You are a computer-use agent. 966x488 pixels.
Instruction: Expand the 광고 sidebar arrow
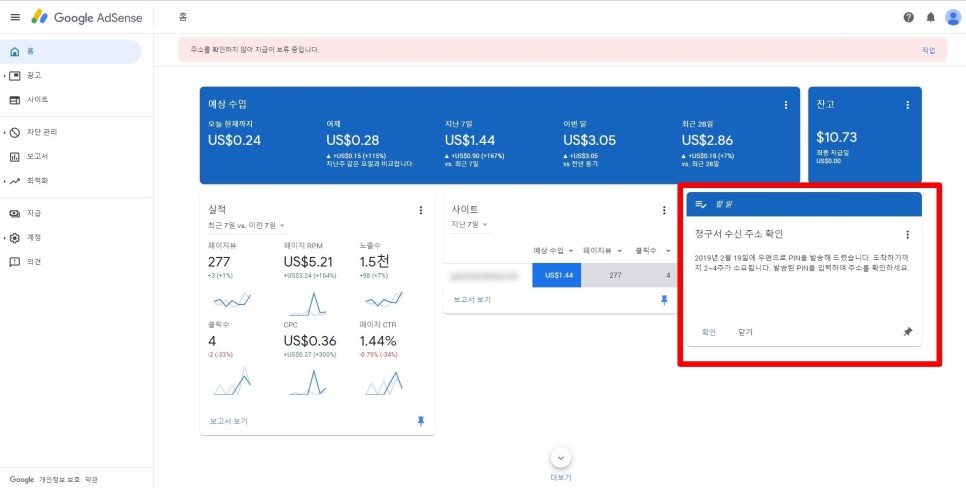(5, 76)
